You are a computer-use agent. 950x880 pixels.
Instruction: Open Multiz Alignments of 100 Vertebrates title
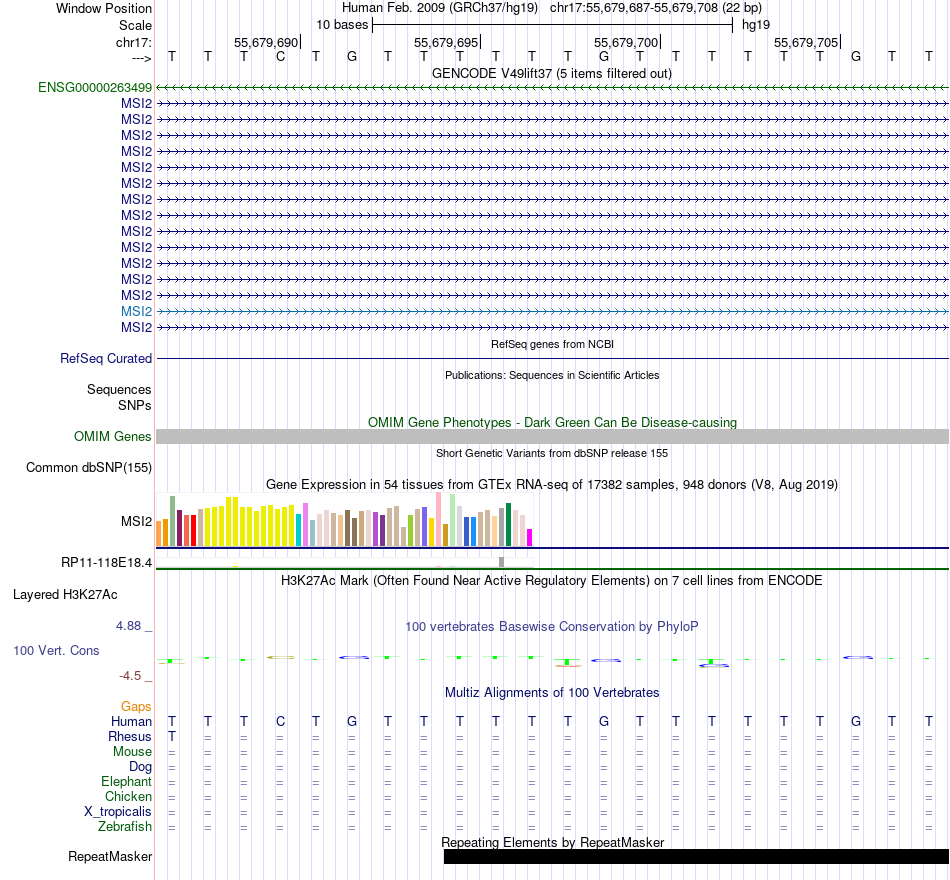point(552,693)
